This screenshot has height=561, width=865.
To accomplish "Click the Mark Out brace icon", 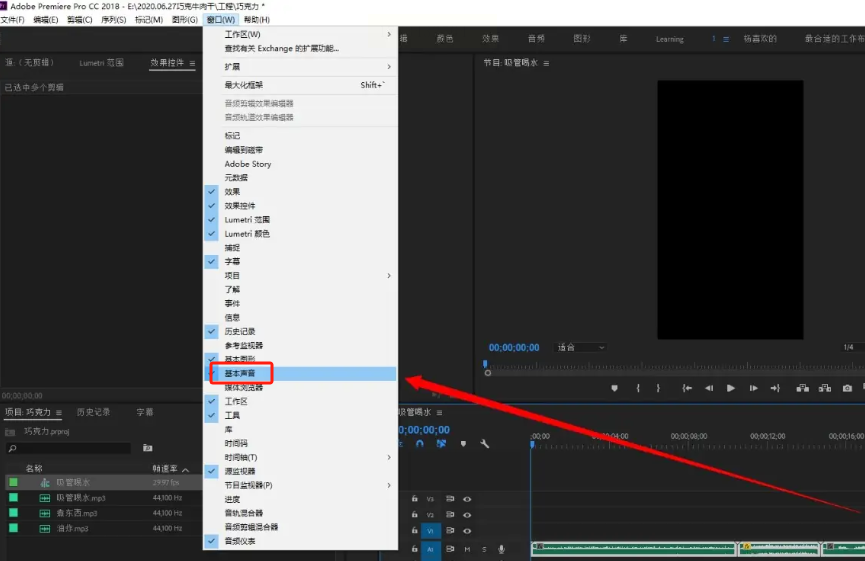I will point(658,388).
